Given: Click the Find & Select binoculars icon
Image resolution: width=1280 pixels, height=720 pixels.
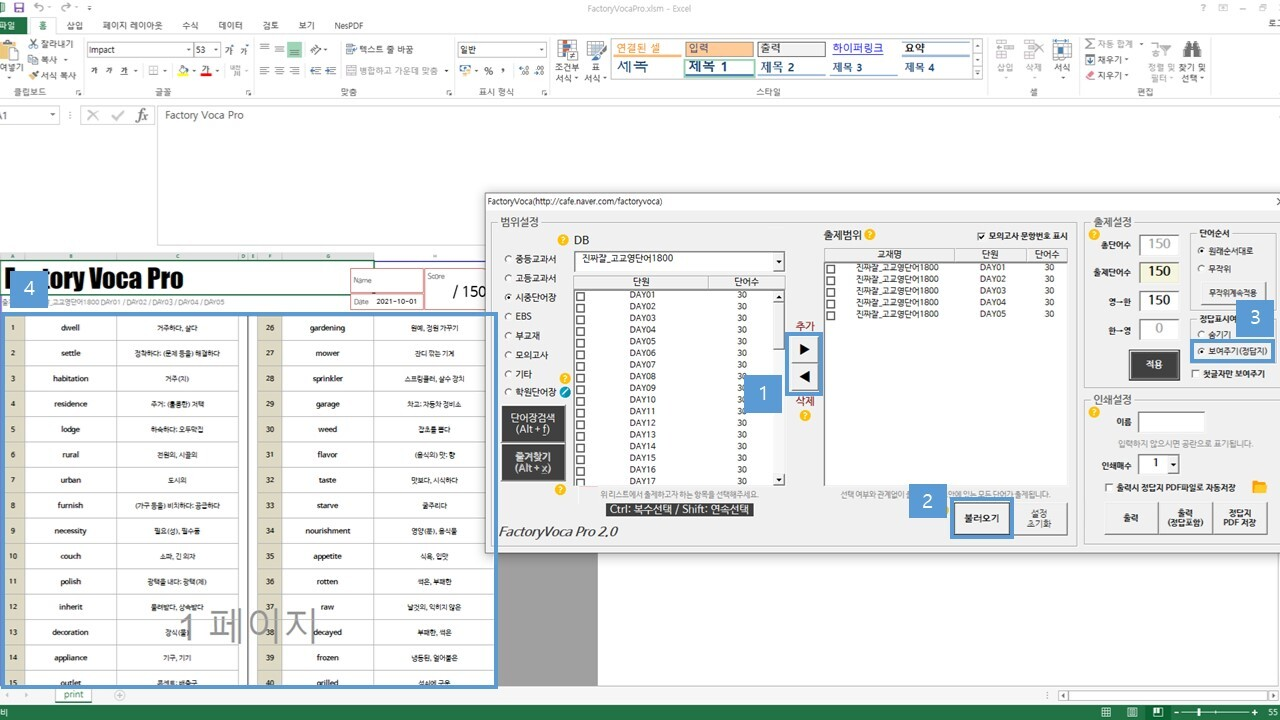Looking at the screenshot, I should point(1192,50).
